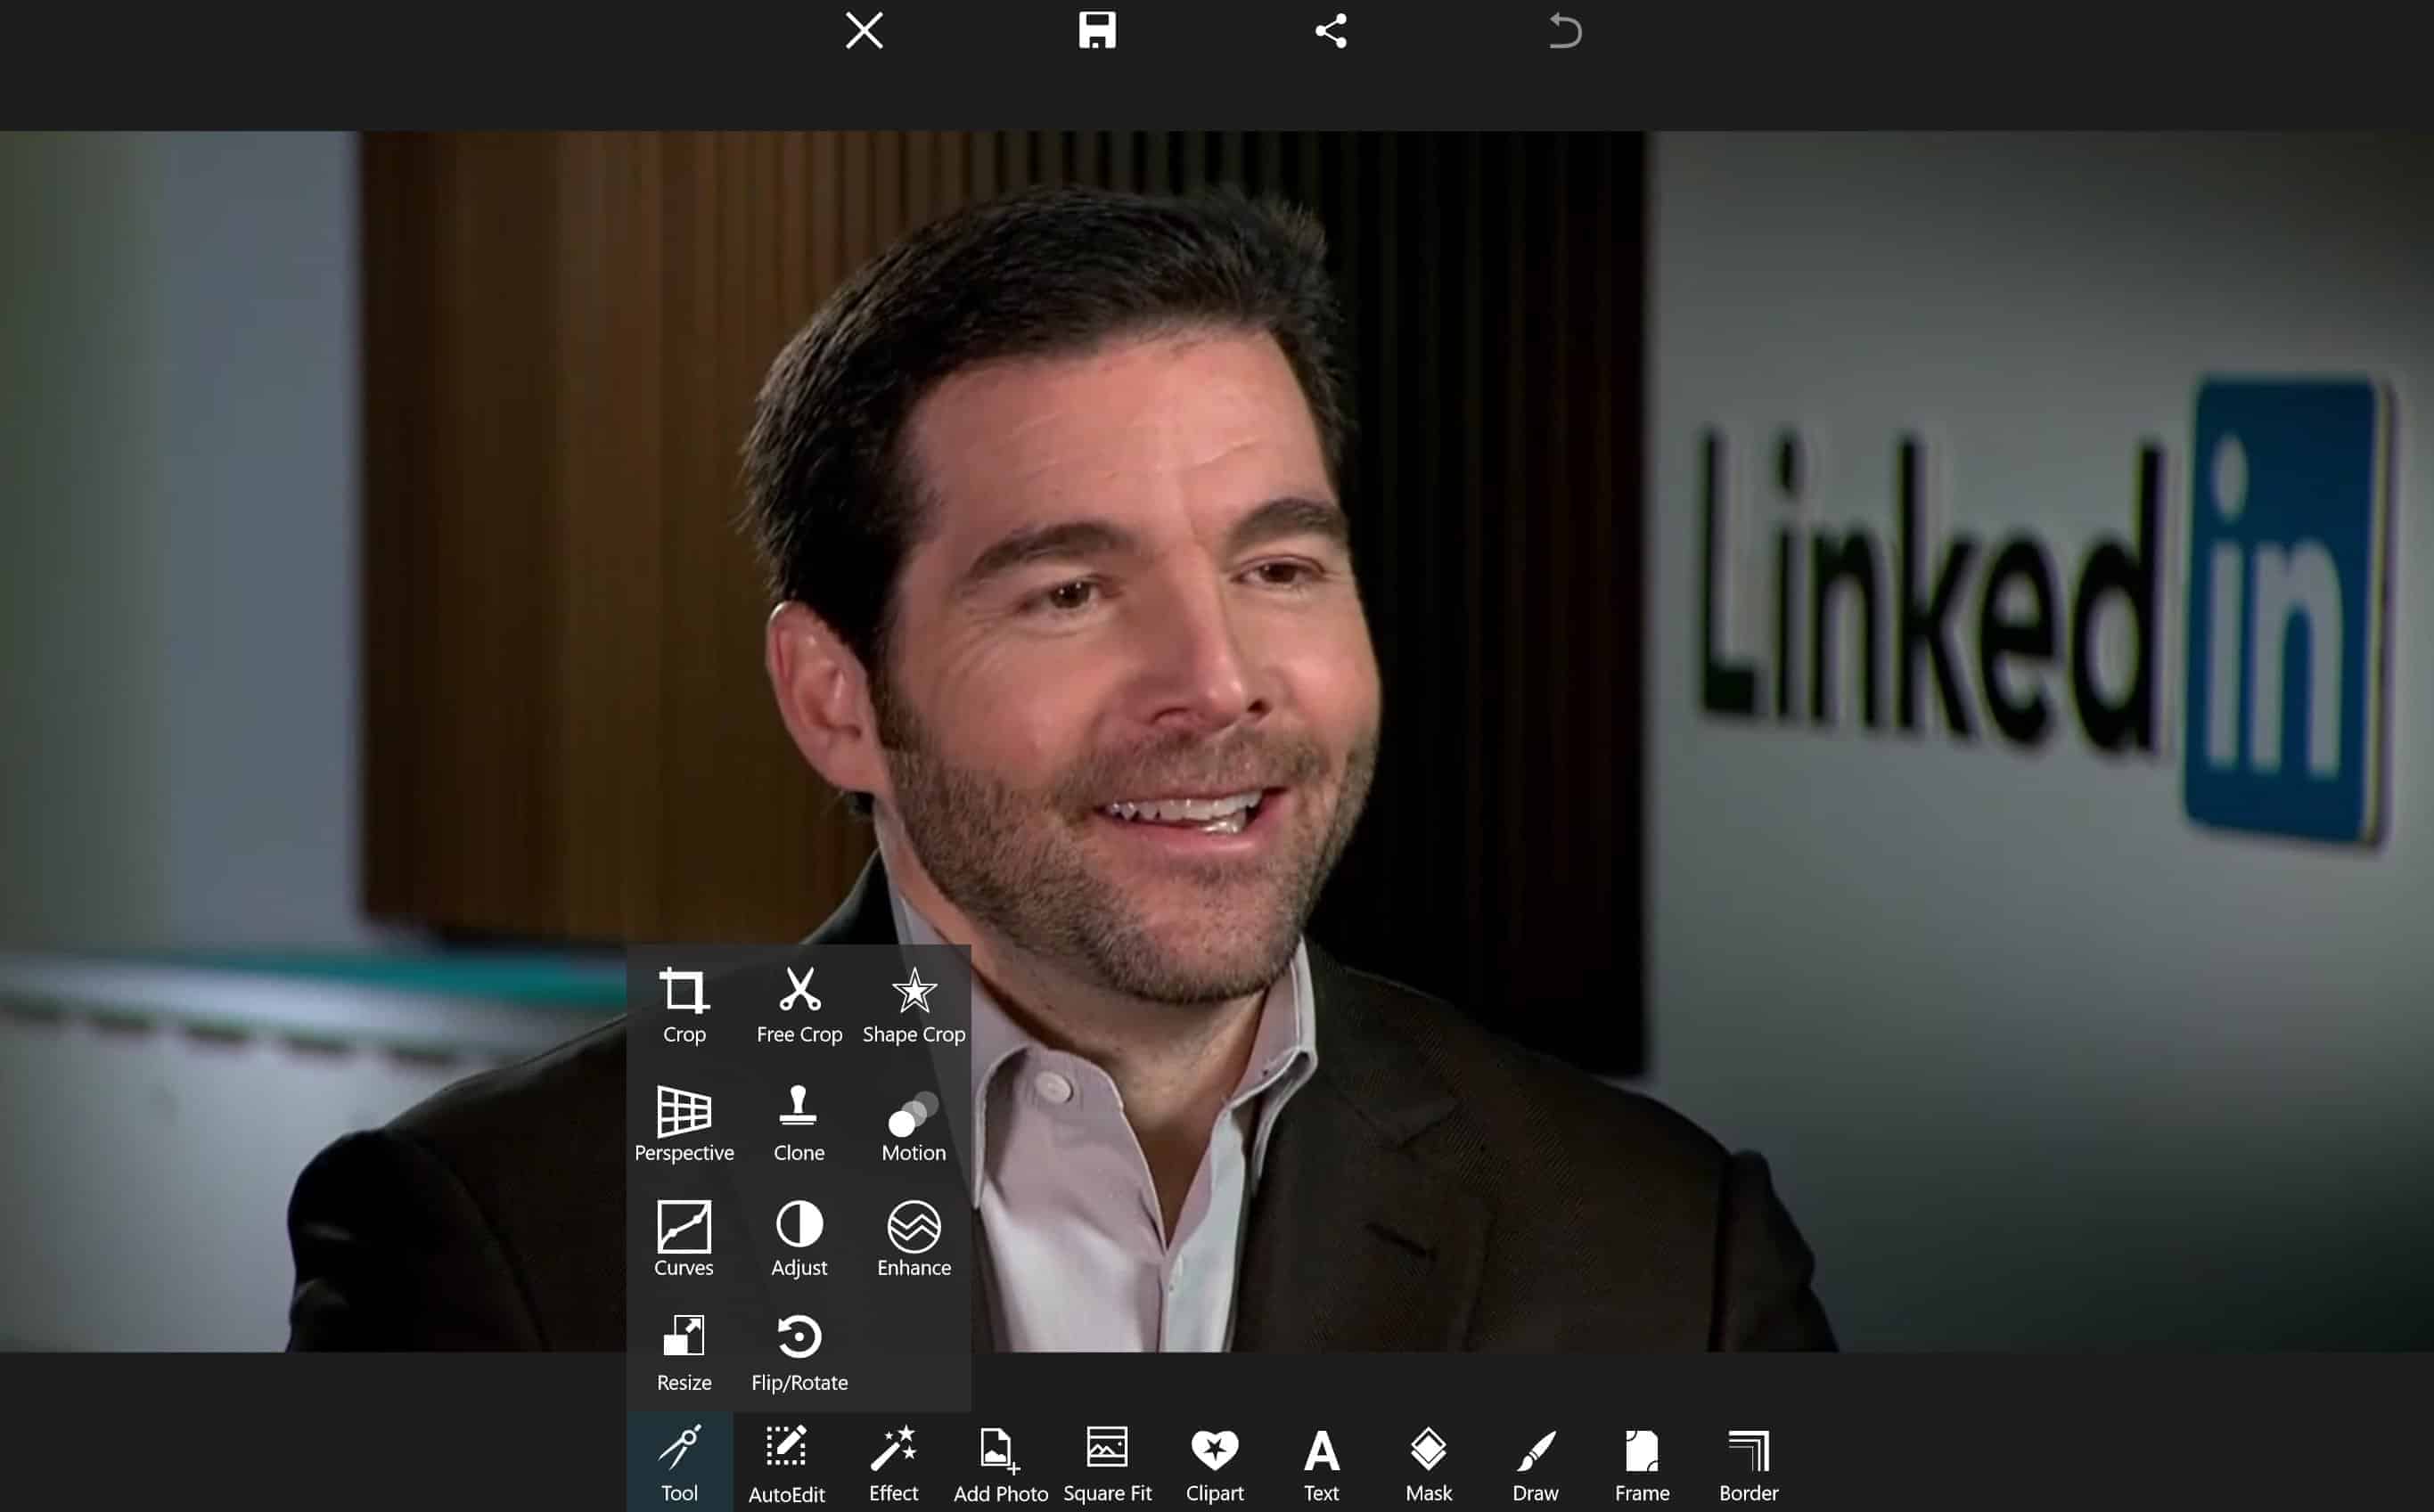Select Square Fit in the toolbar
The image size is (2434, 1512).
pyautogui.click(x=1107, y=1463)
